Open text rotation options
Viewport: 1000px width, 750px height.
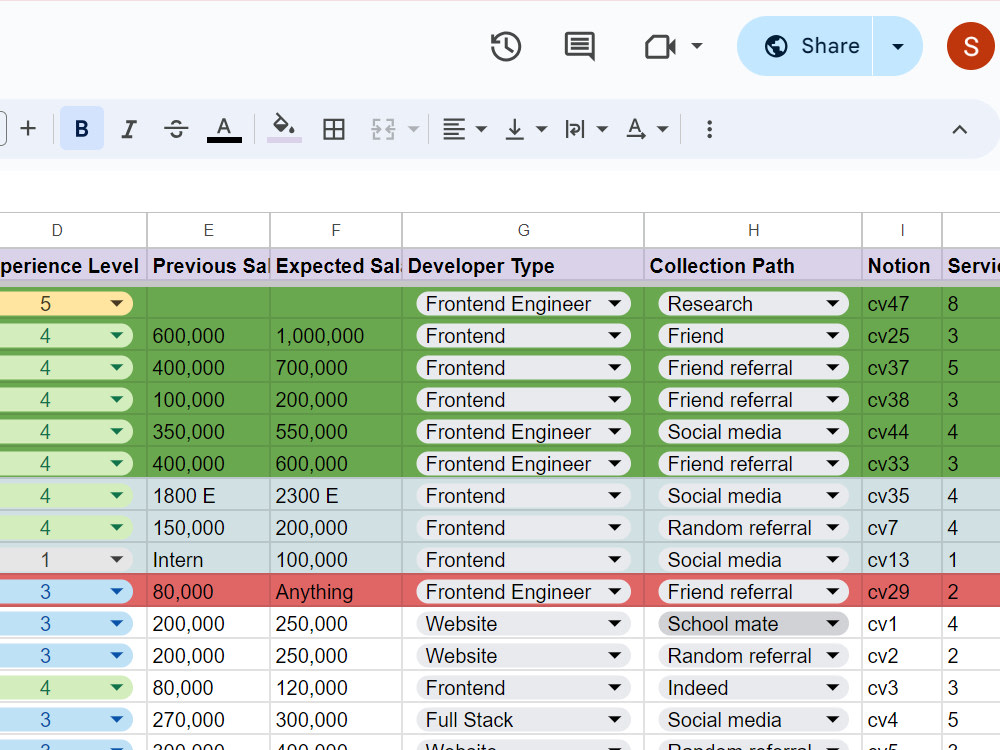click(647, 129)
